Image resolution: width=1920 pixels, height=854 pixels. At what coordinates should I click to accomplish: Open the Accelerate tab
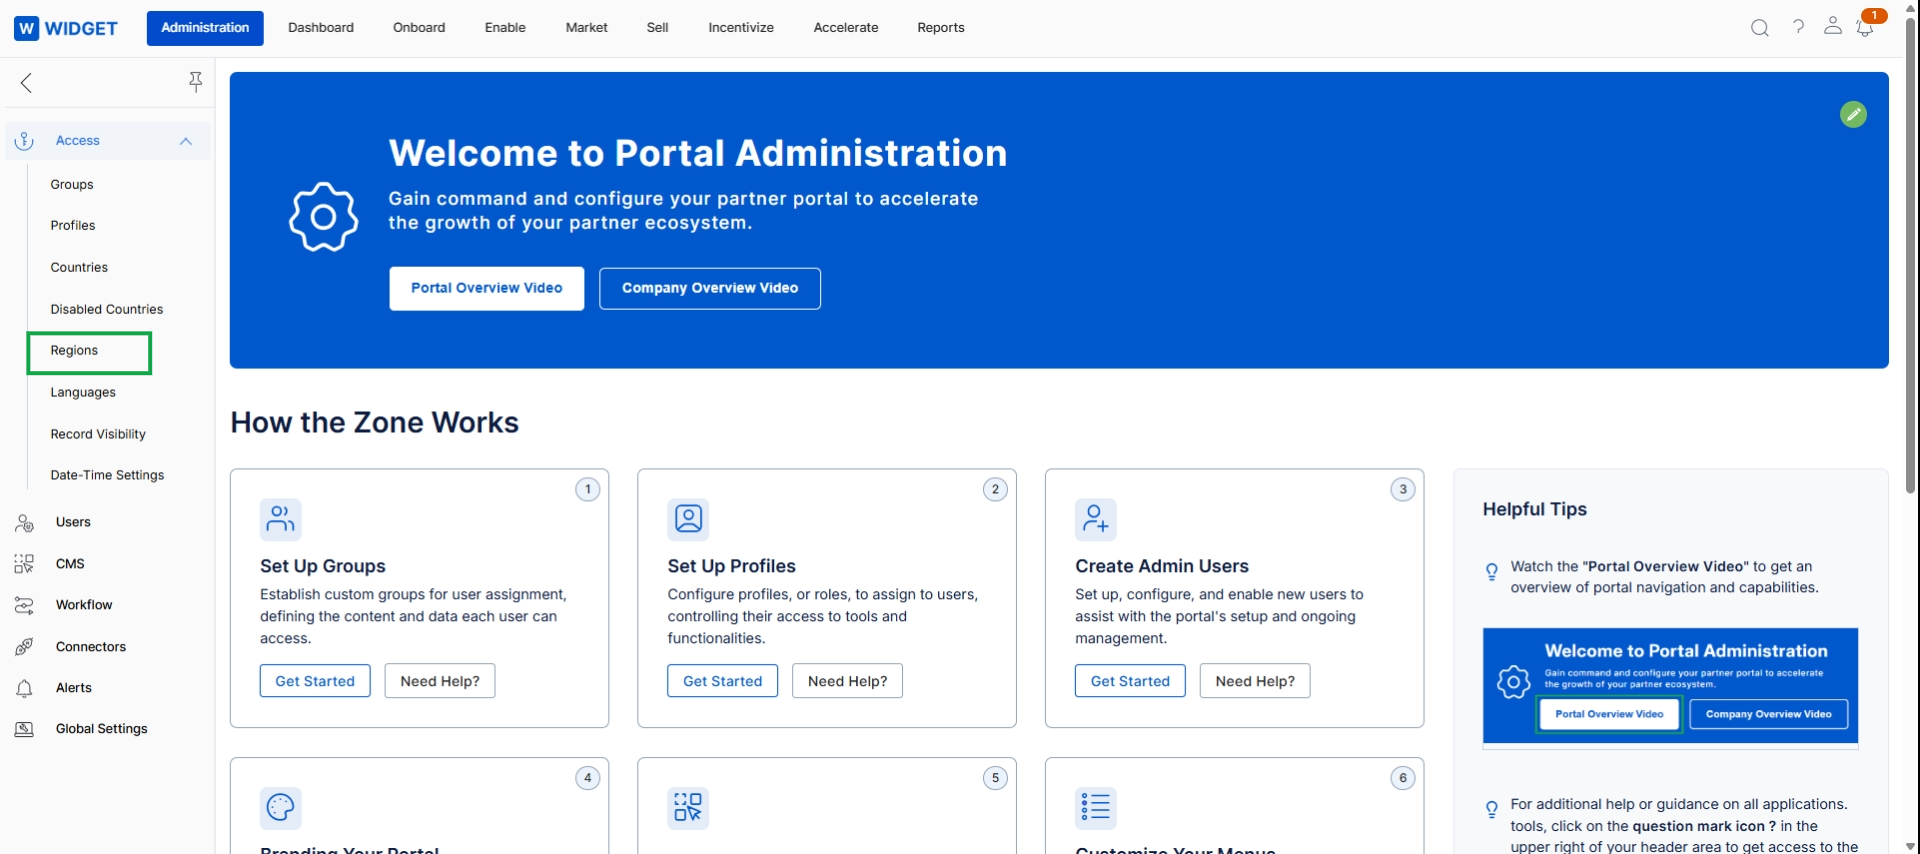coord(846,28)
